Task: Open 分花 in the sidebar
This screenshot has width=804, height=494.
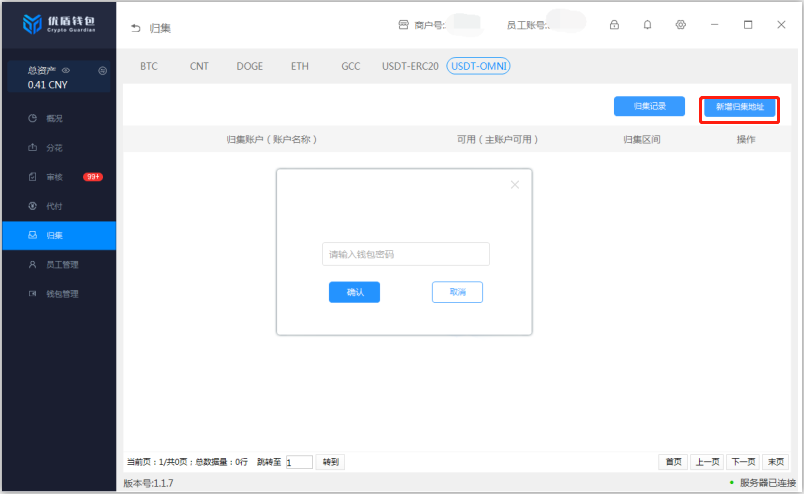Action: pos(53,148)
